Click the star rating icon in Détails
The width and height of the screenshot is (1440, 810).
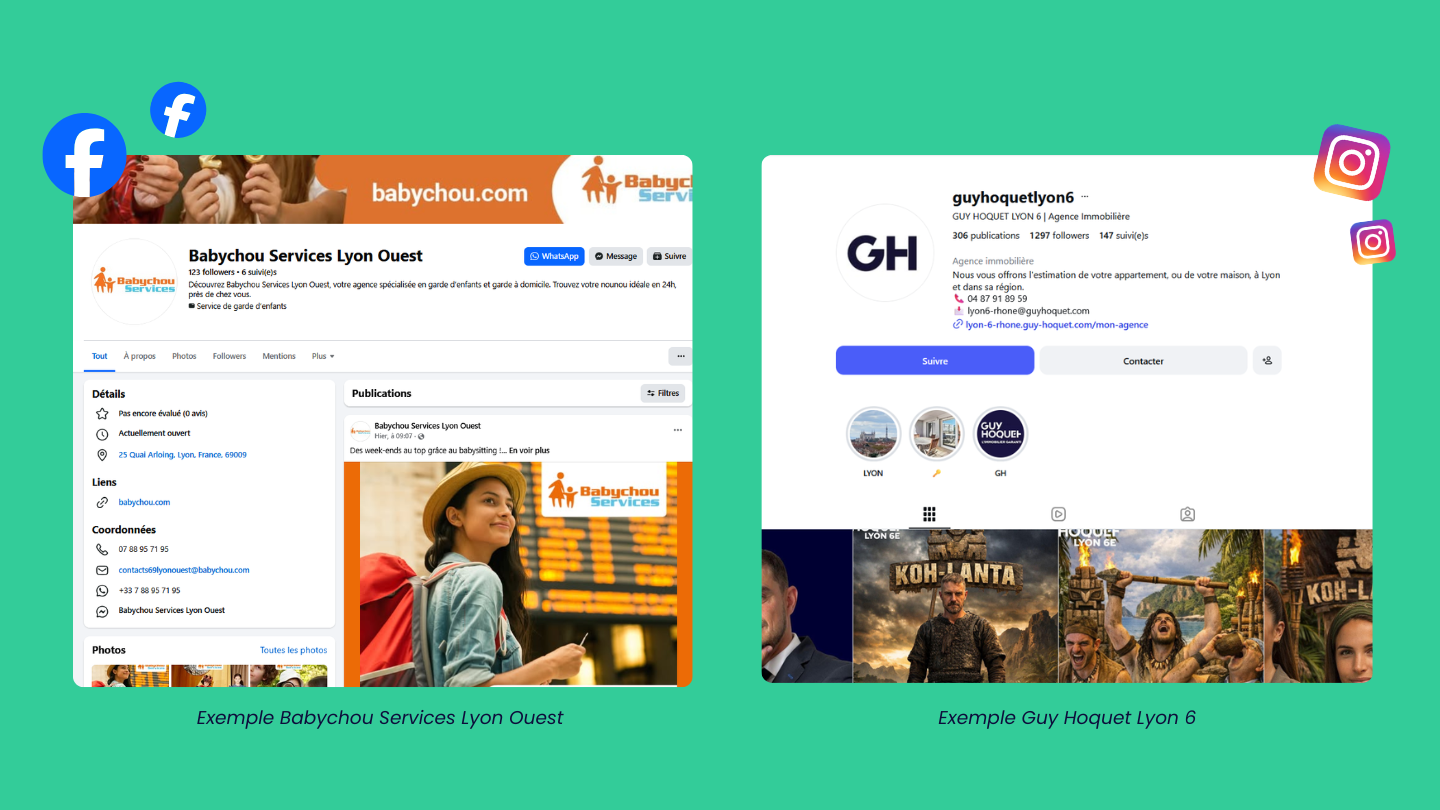pyautogui.click(x=102, y=413)
